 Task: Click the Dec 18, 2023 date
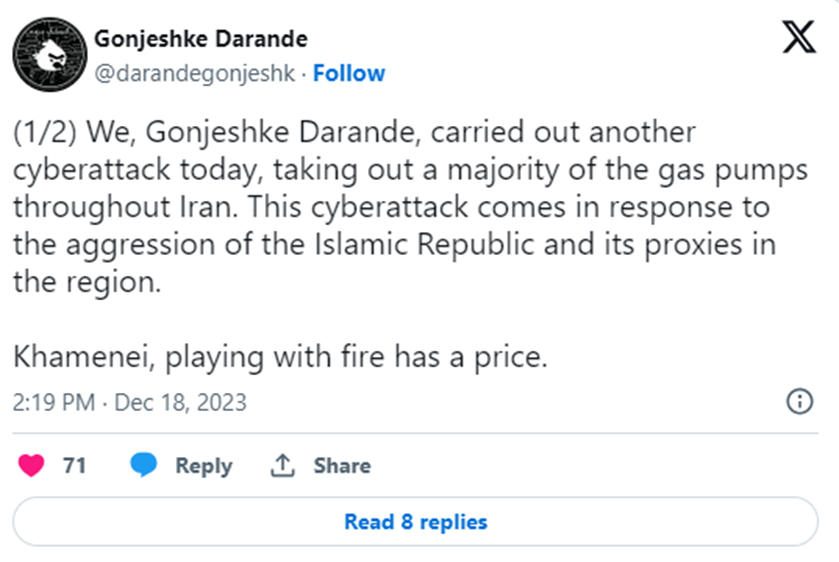(x=180, y=403)
